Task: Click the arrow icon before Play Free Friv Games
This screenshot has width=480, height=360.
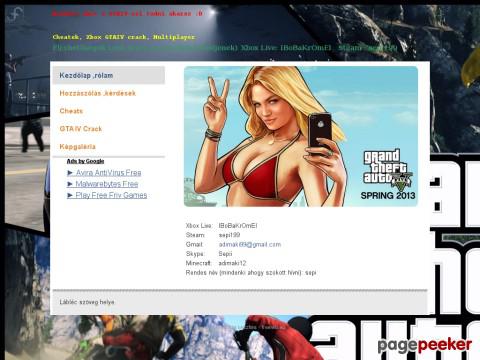Action: [x=70, y=195]
